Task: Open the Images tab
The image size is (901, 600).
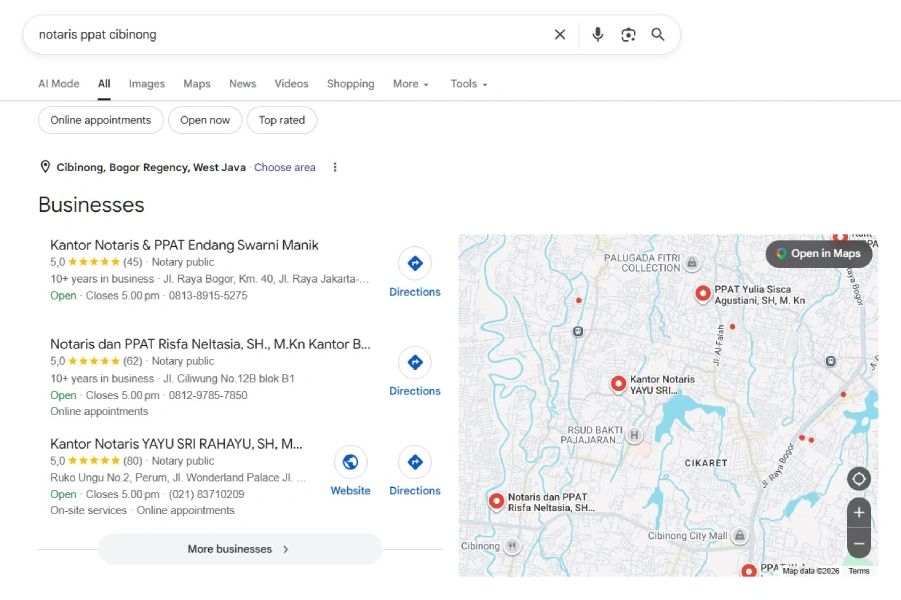Action: click(147, 84)
